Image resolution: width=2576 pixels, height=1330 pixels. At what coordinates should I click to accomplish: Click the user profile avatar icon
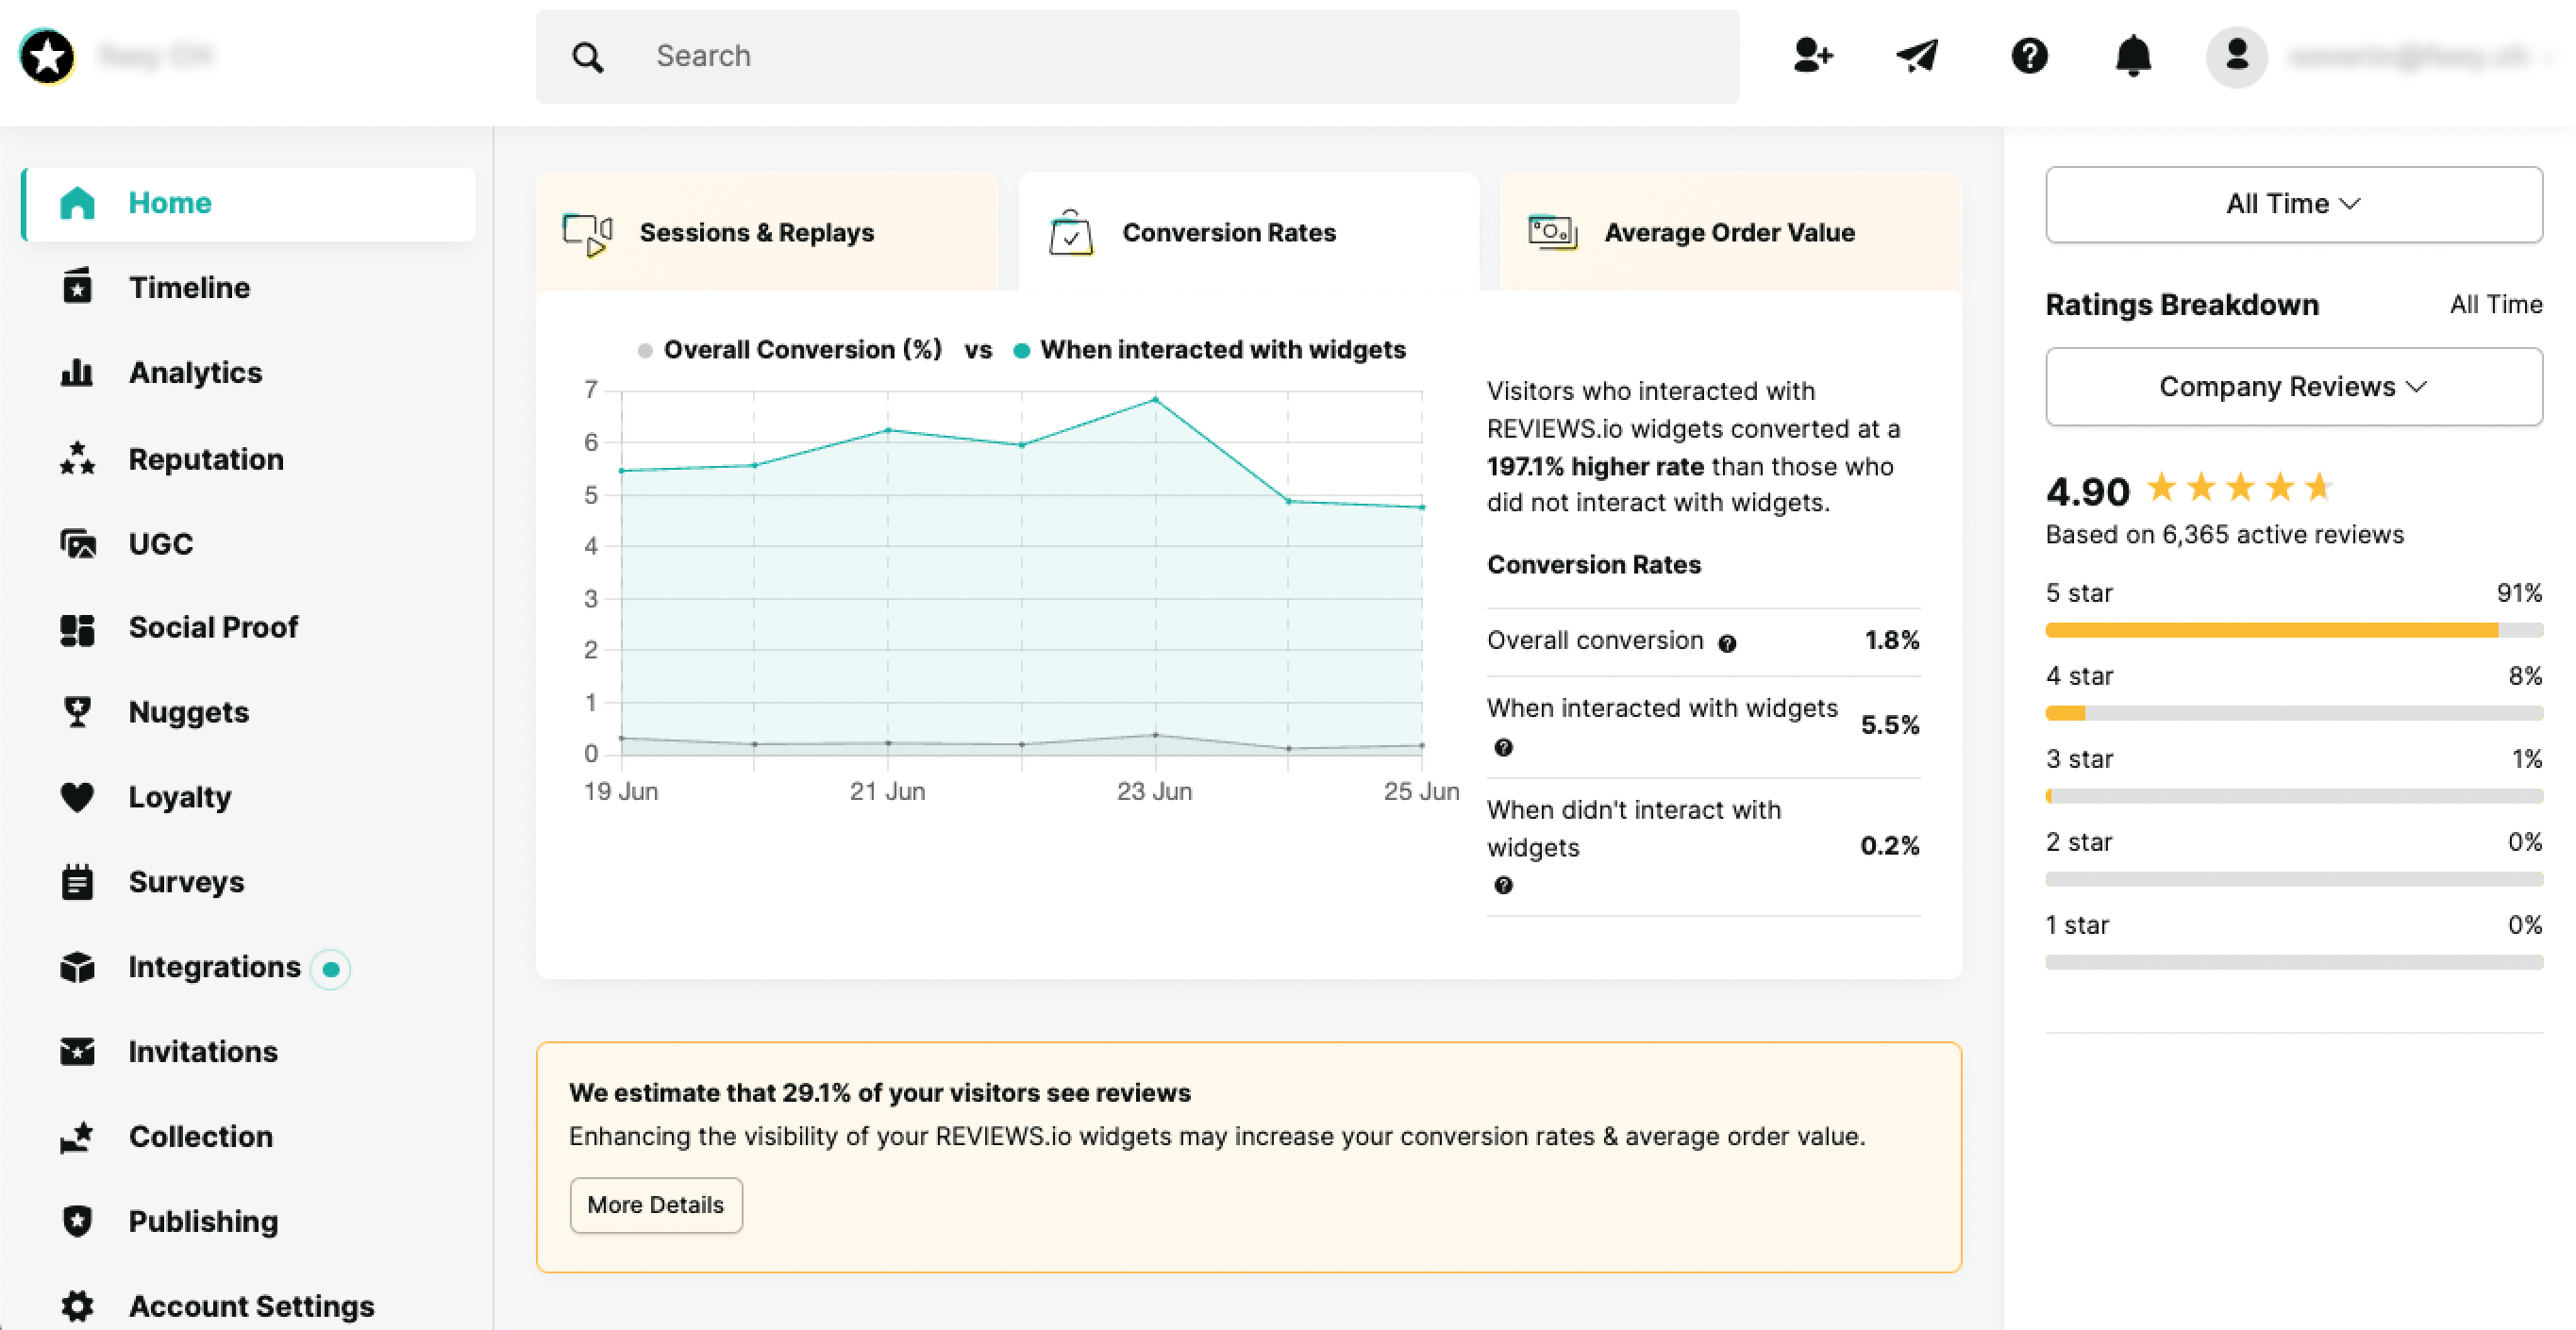pyautogui.click(x=2236, y=56)
